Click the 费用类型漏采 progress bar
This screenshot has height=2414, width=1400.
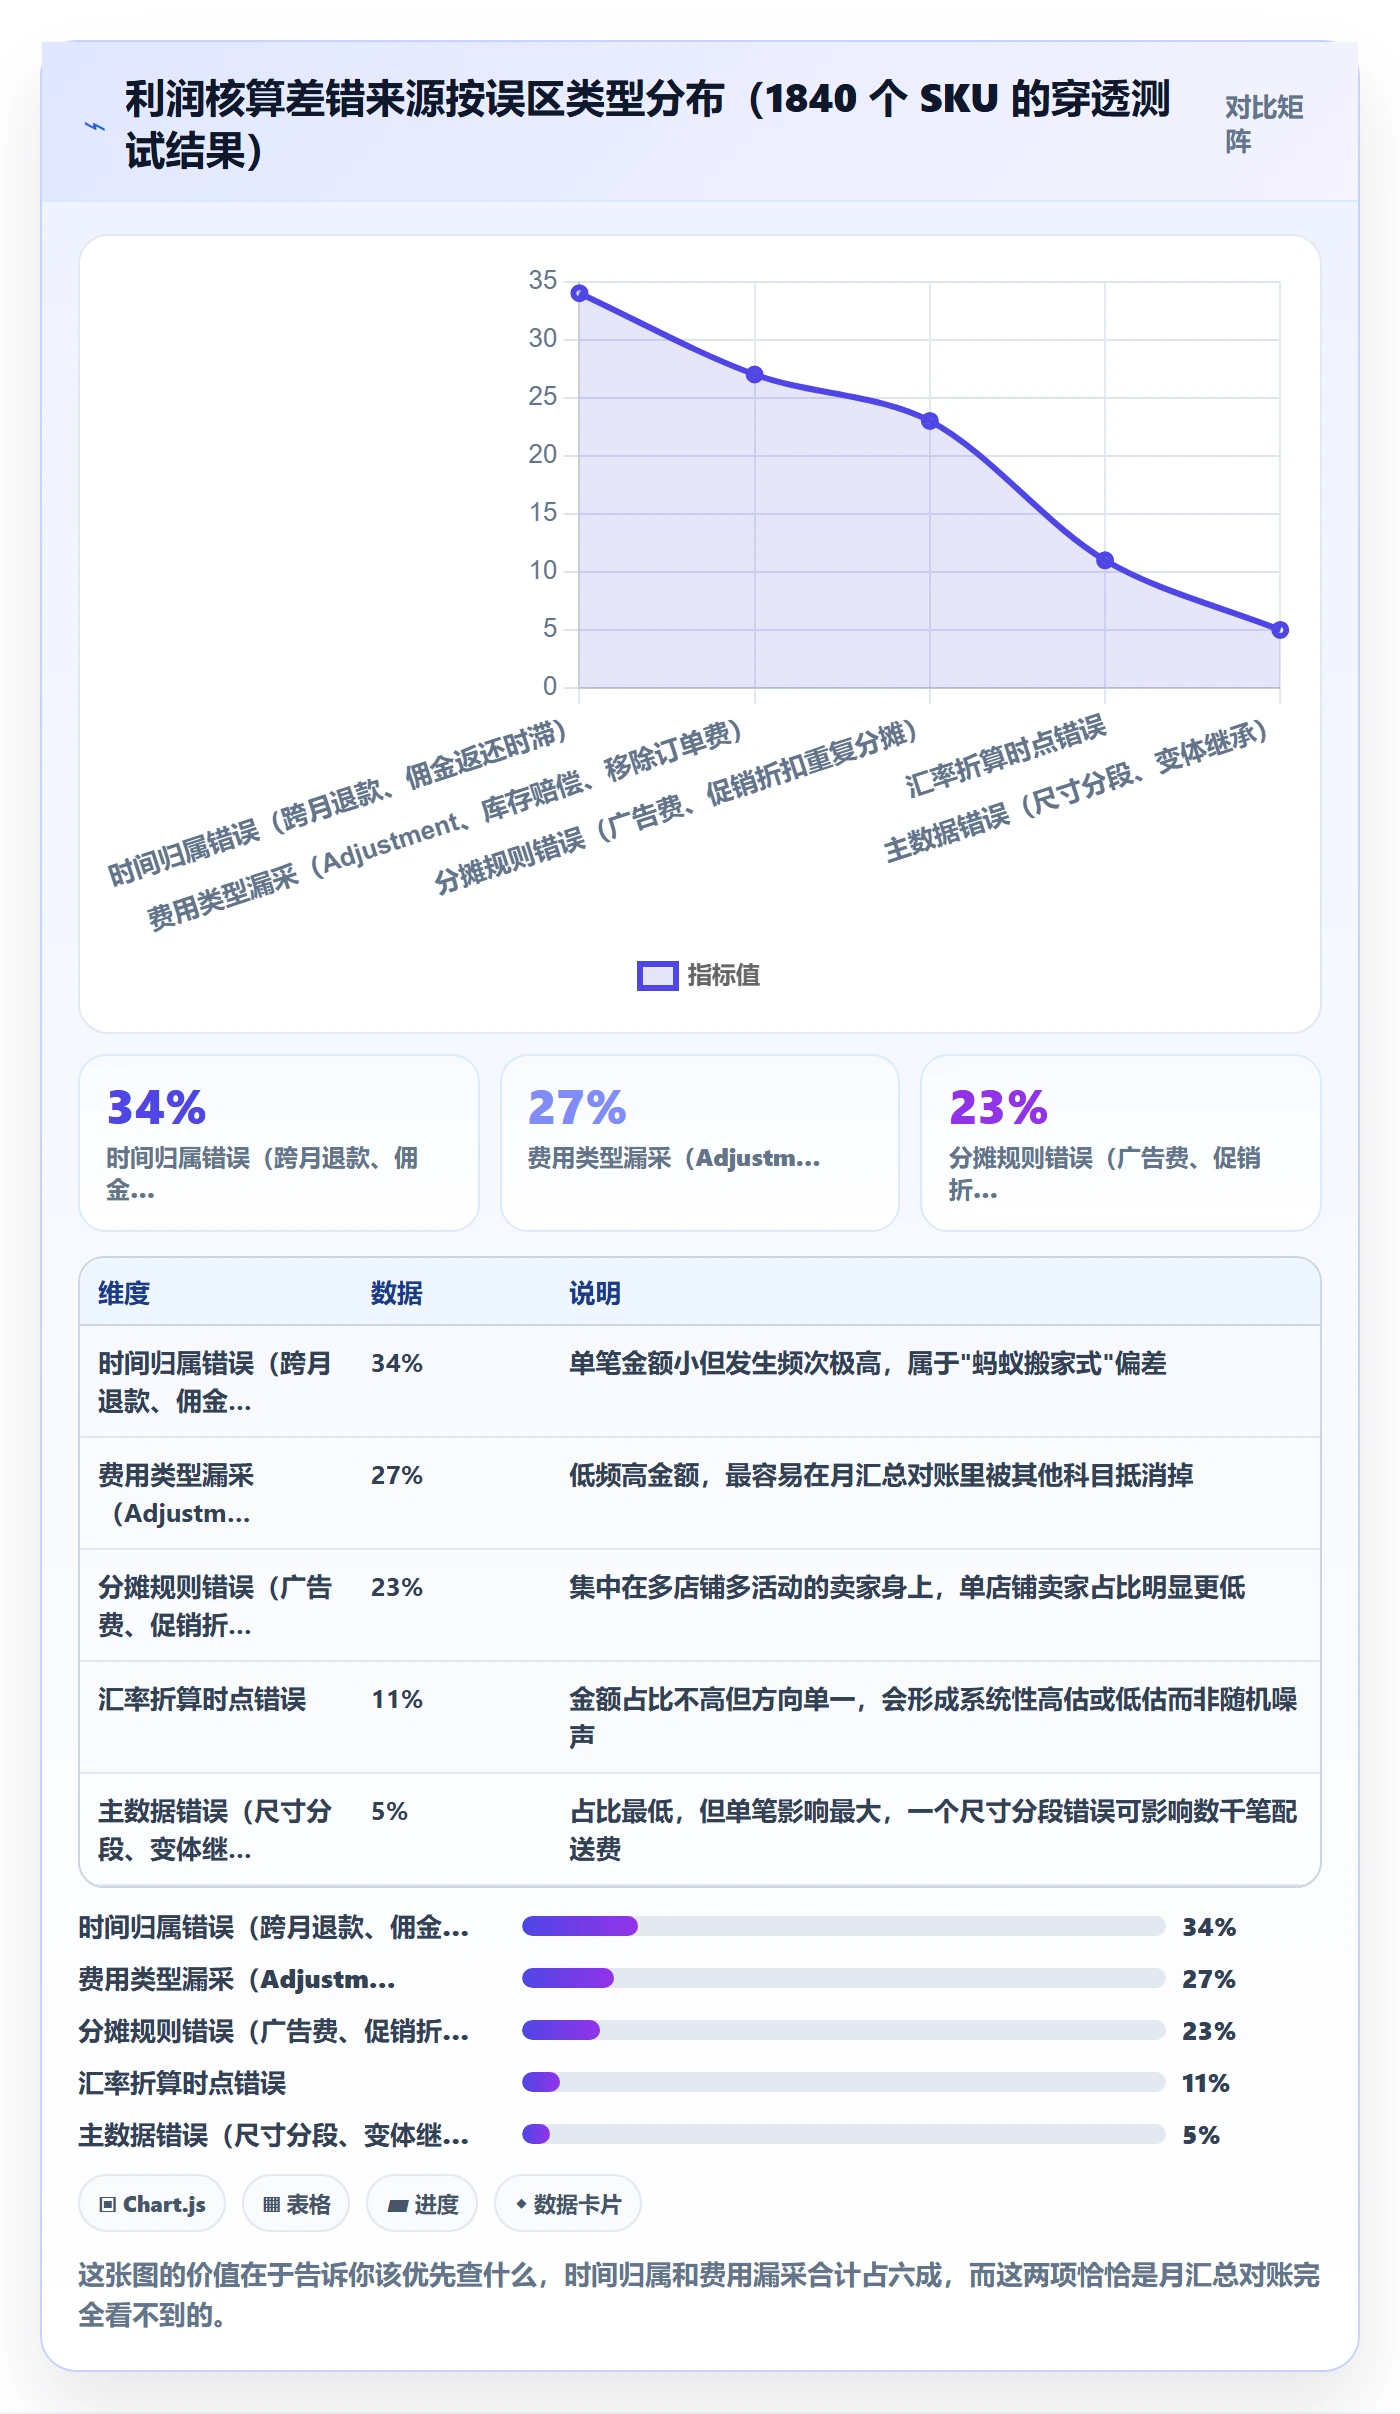coord(843,1978)
